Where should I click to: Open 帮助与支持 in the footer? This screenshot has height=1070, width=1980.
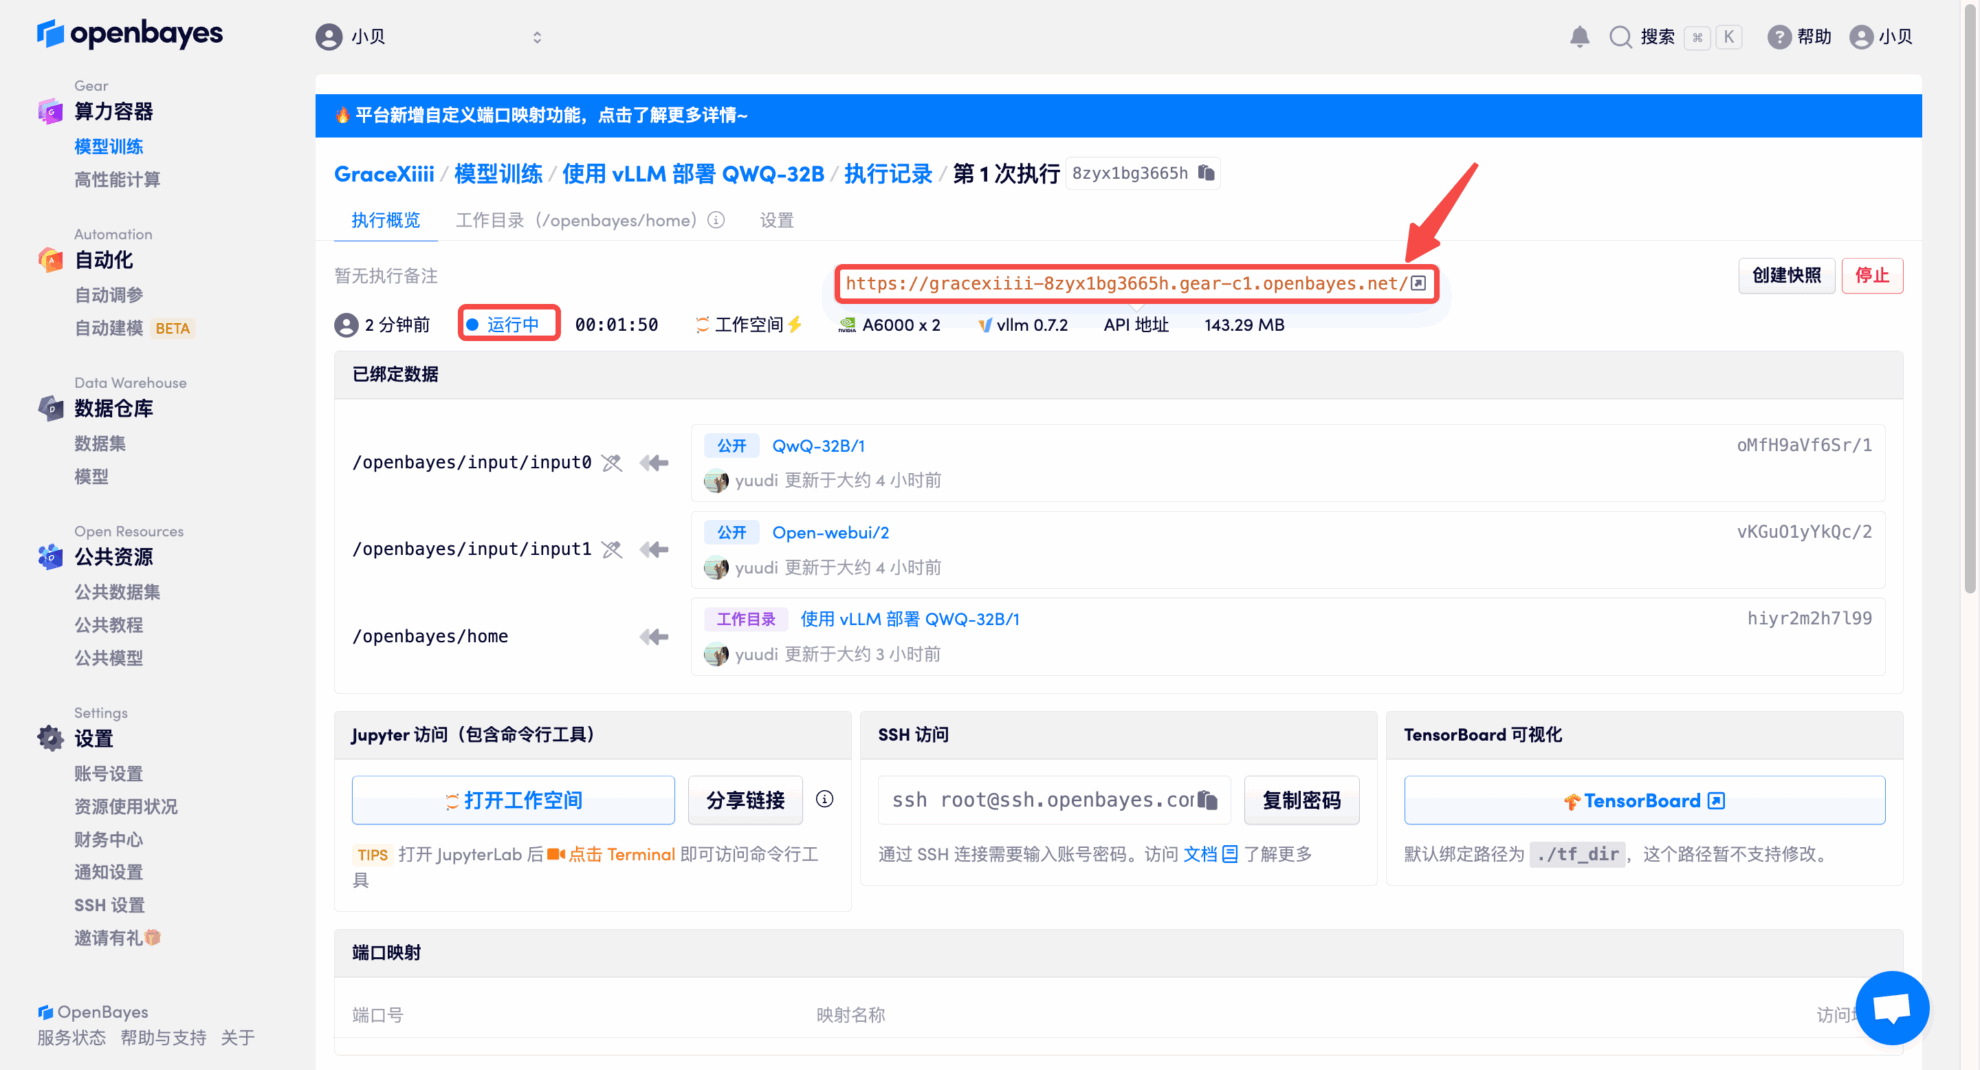pos(163,1038)
